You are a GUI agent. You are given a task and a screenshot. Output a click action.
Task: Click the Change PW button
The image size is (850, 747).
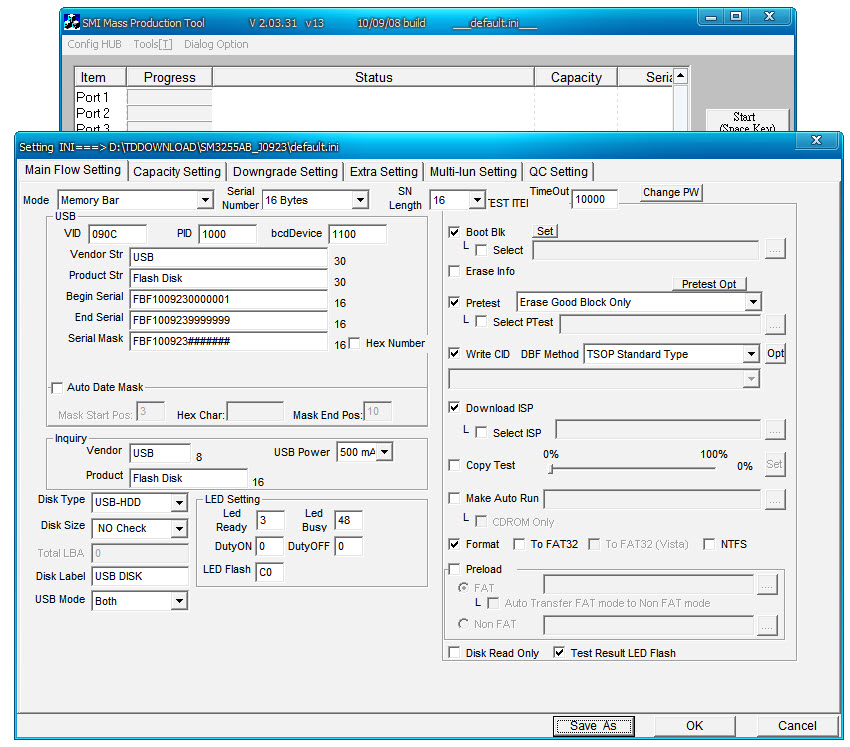click(671, 193)
